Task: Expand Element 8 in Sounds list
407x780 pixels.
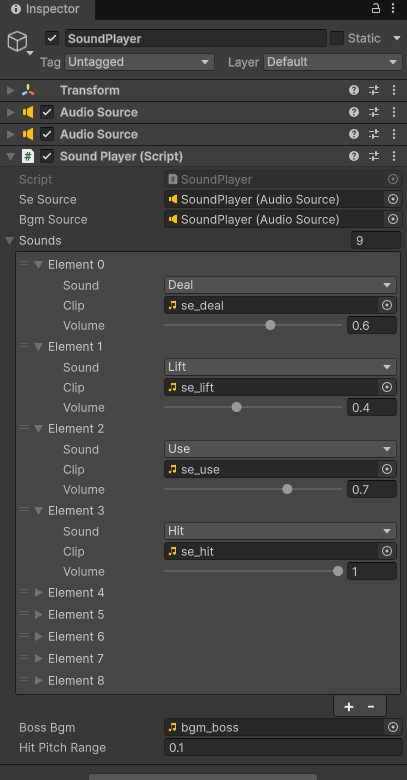Action: coord(38,681)
